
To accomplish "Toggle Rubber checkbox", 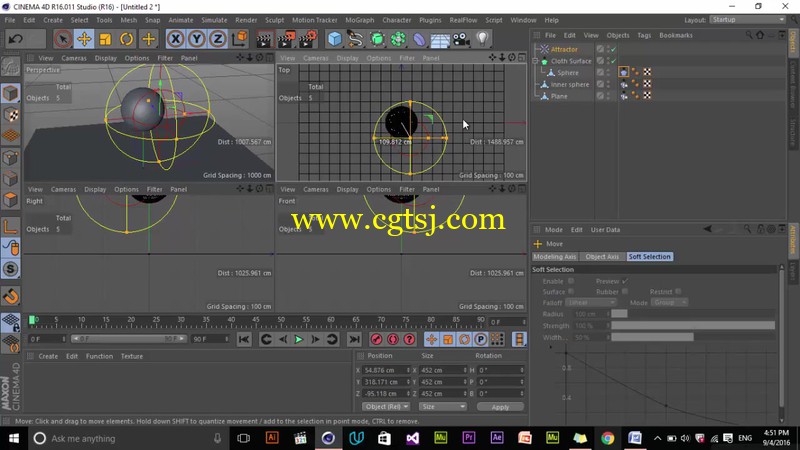I will [624, 292].
